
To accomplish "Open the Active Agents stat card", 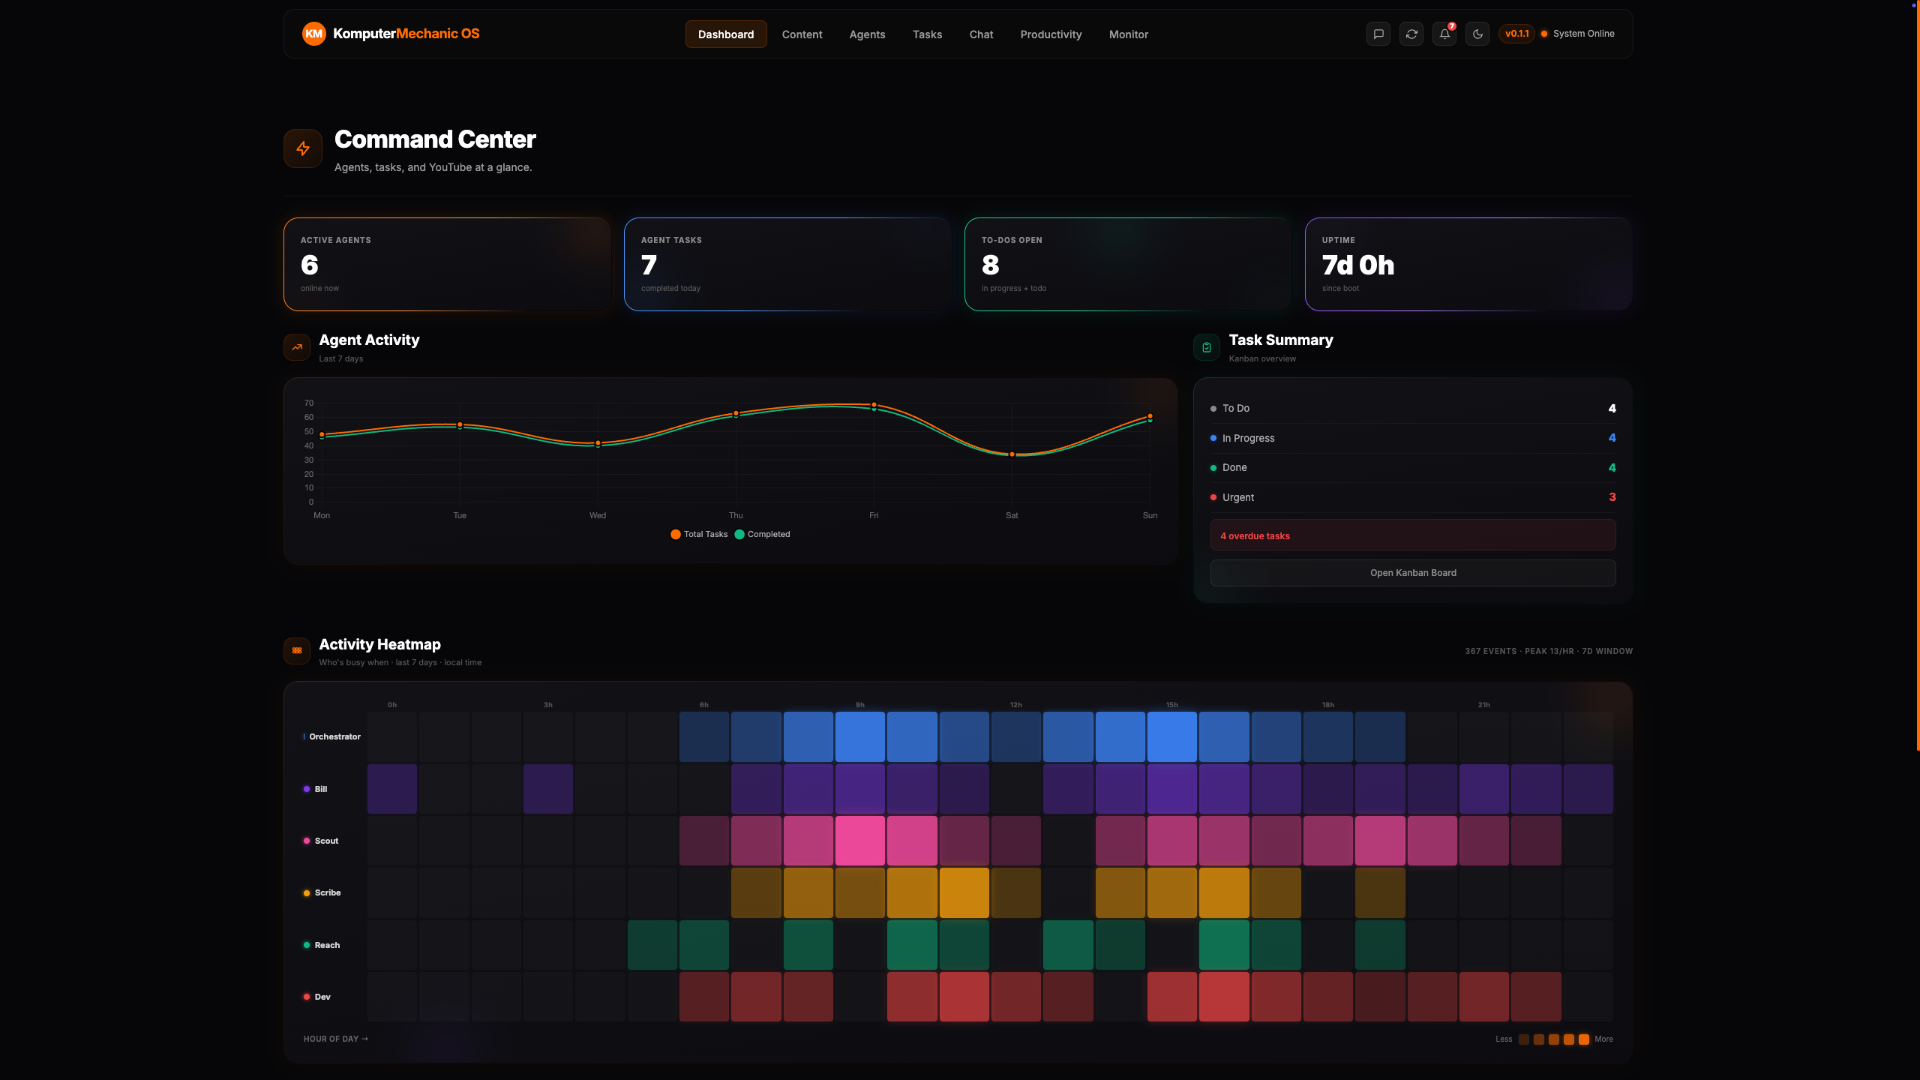I will pos(447,264).
